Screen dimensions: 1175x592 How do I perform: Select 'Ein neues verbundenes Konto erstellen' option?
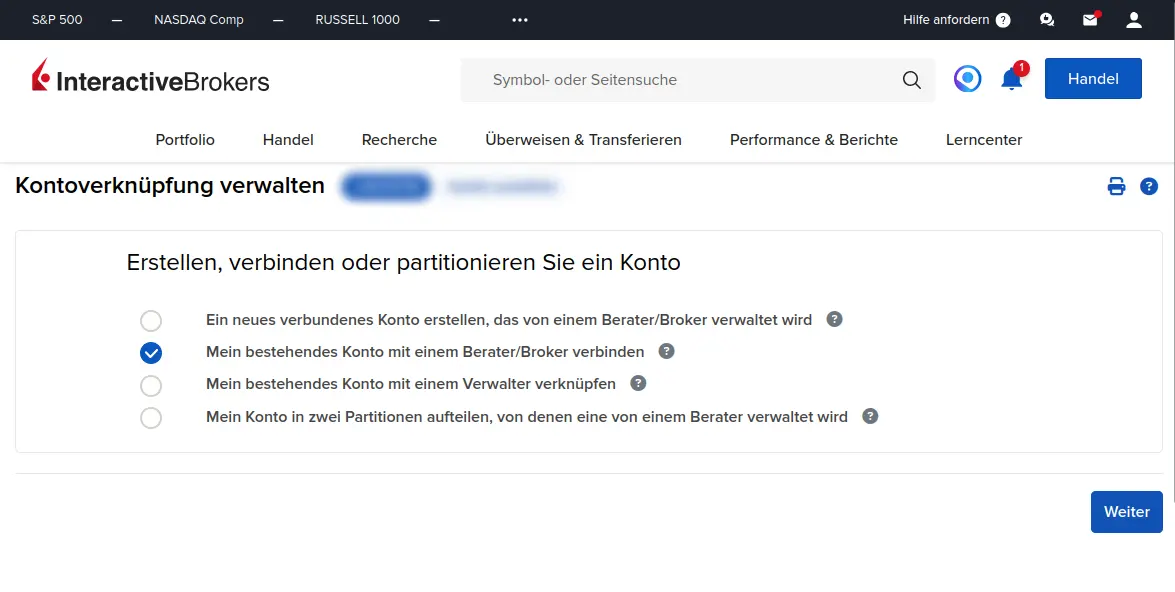(151, 321)
